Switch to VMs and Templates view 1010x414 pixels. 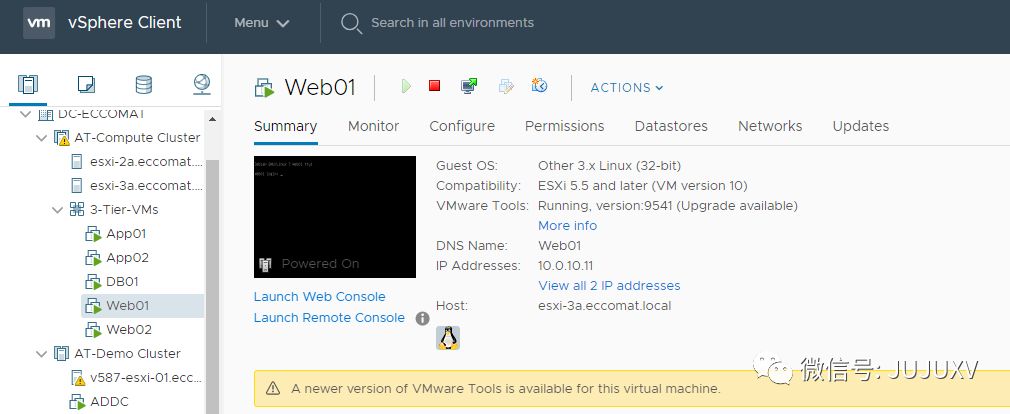[x=86, y=84]
